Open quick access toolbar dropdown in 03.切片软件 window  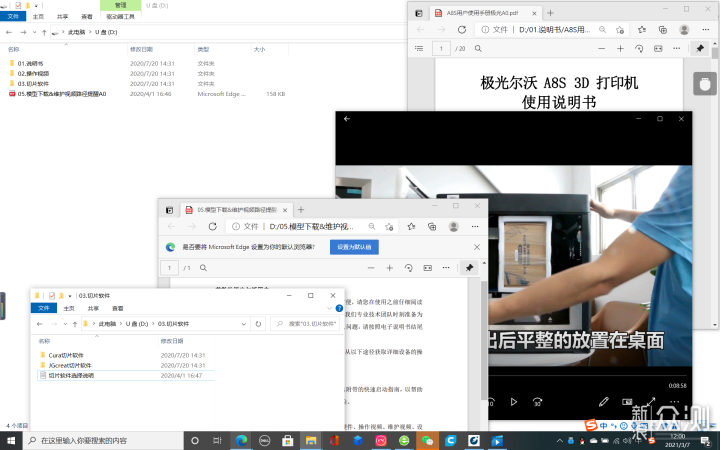(70, 296)
